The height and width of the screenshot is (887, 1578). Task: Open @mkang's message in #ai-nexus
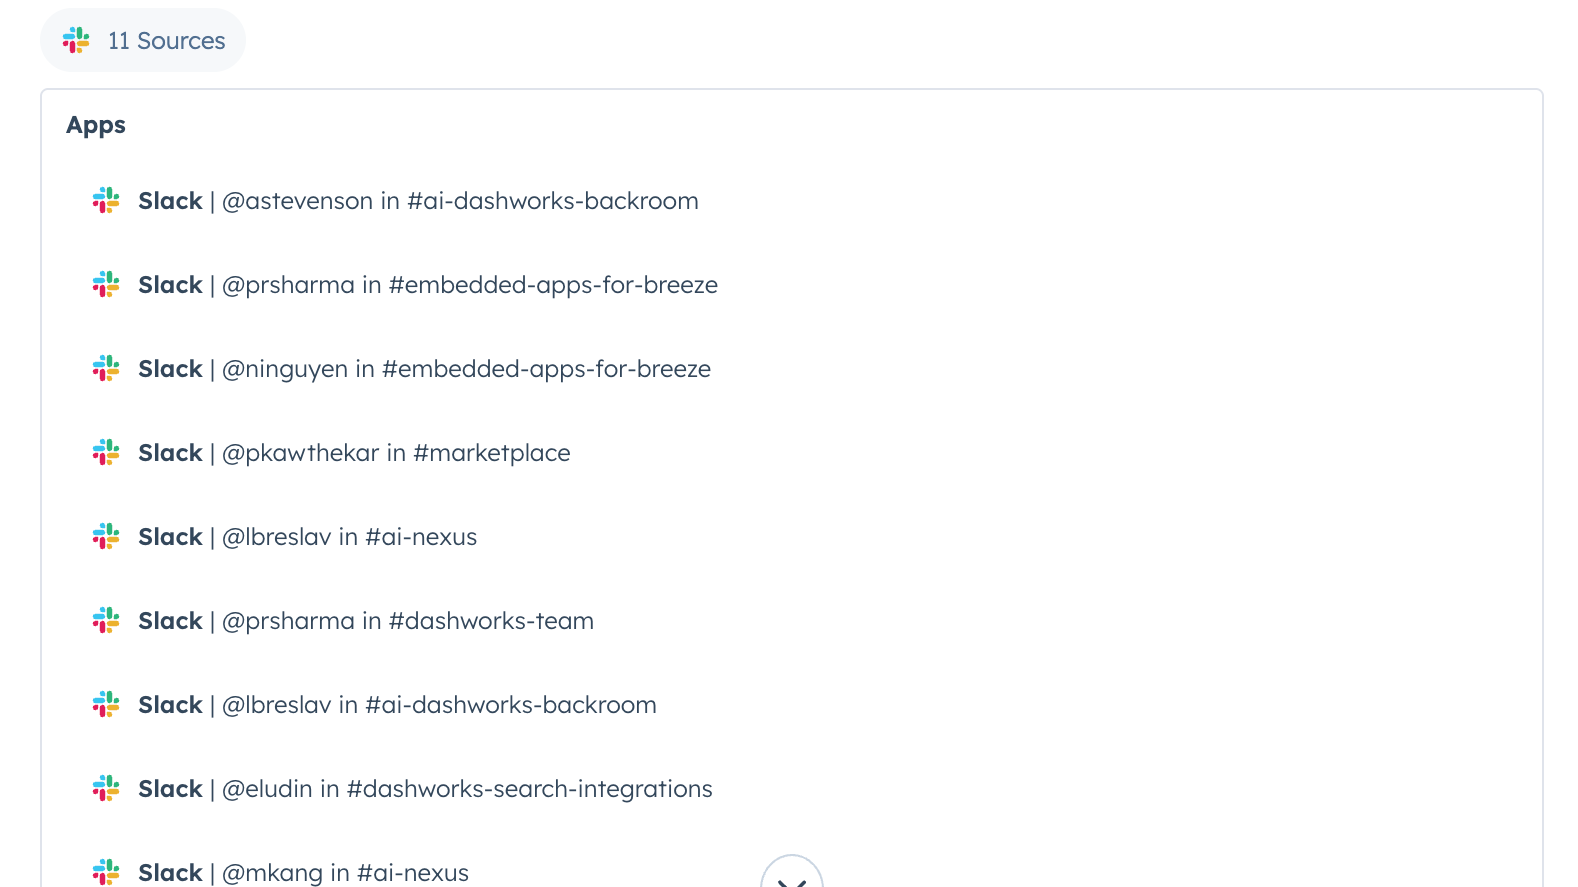click(x=345, y=872)
